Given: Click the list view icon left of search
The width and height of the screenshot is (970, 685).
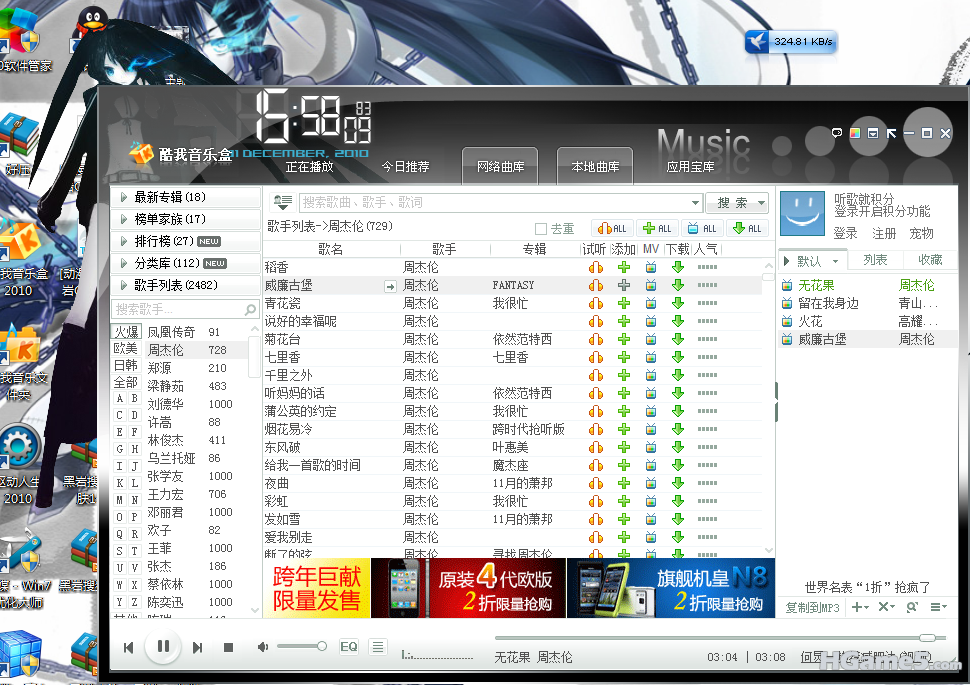Looking at the screenshot, I should pyautogui.click(x=283, y=202).
